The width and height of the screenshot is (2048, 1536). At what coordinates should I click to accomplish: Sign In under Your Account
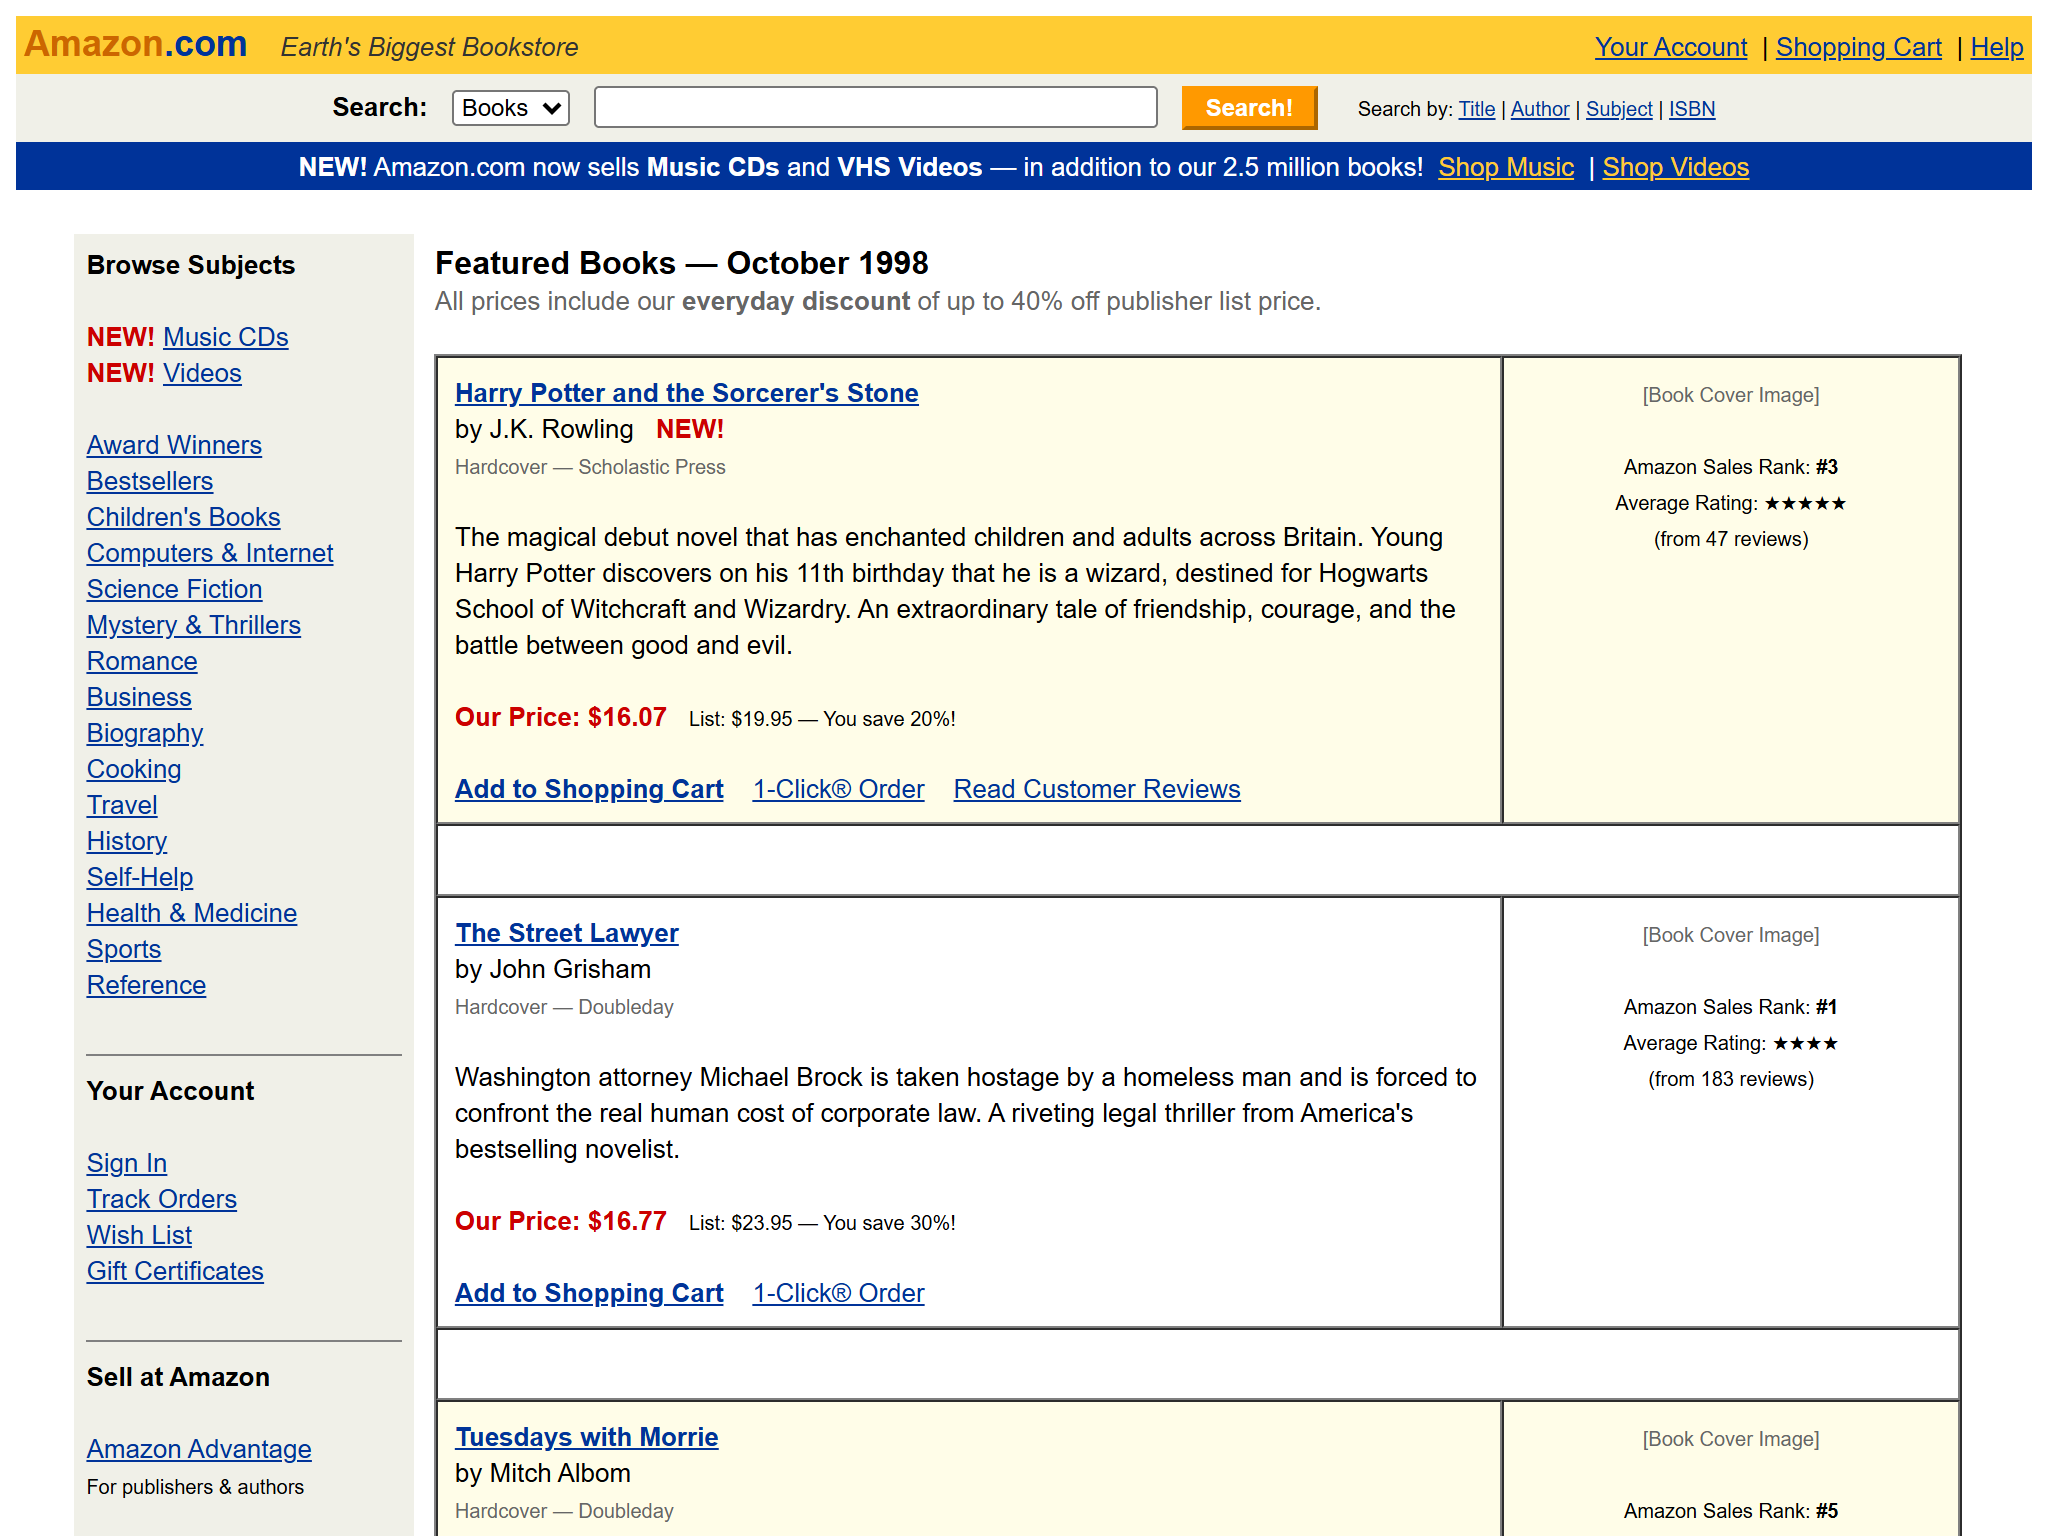126,1163
